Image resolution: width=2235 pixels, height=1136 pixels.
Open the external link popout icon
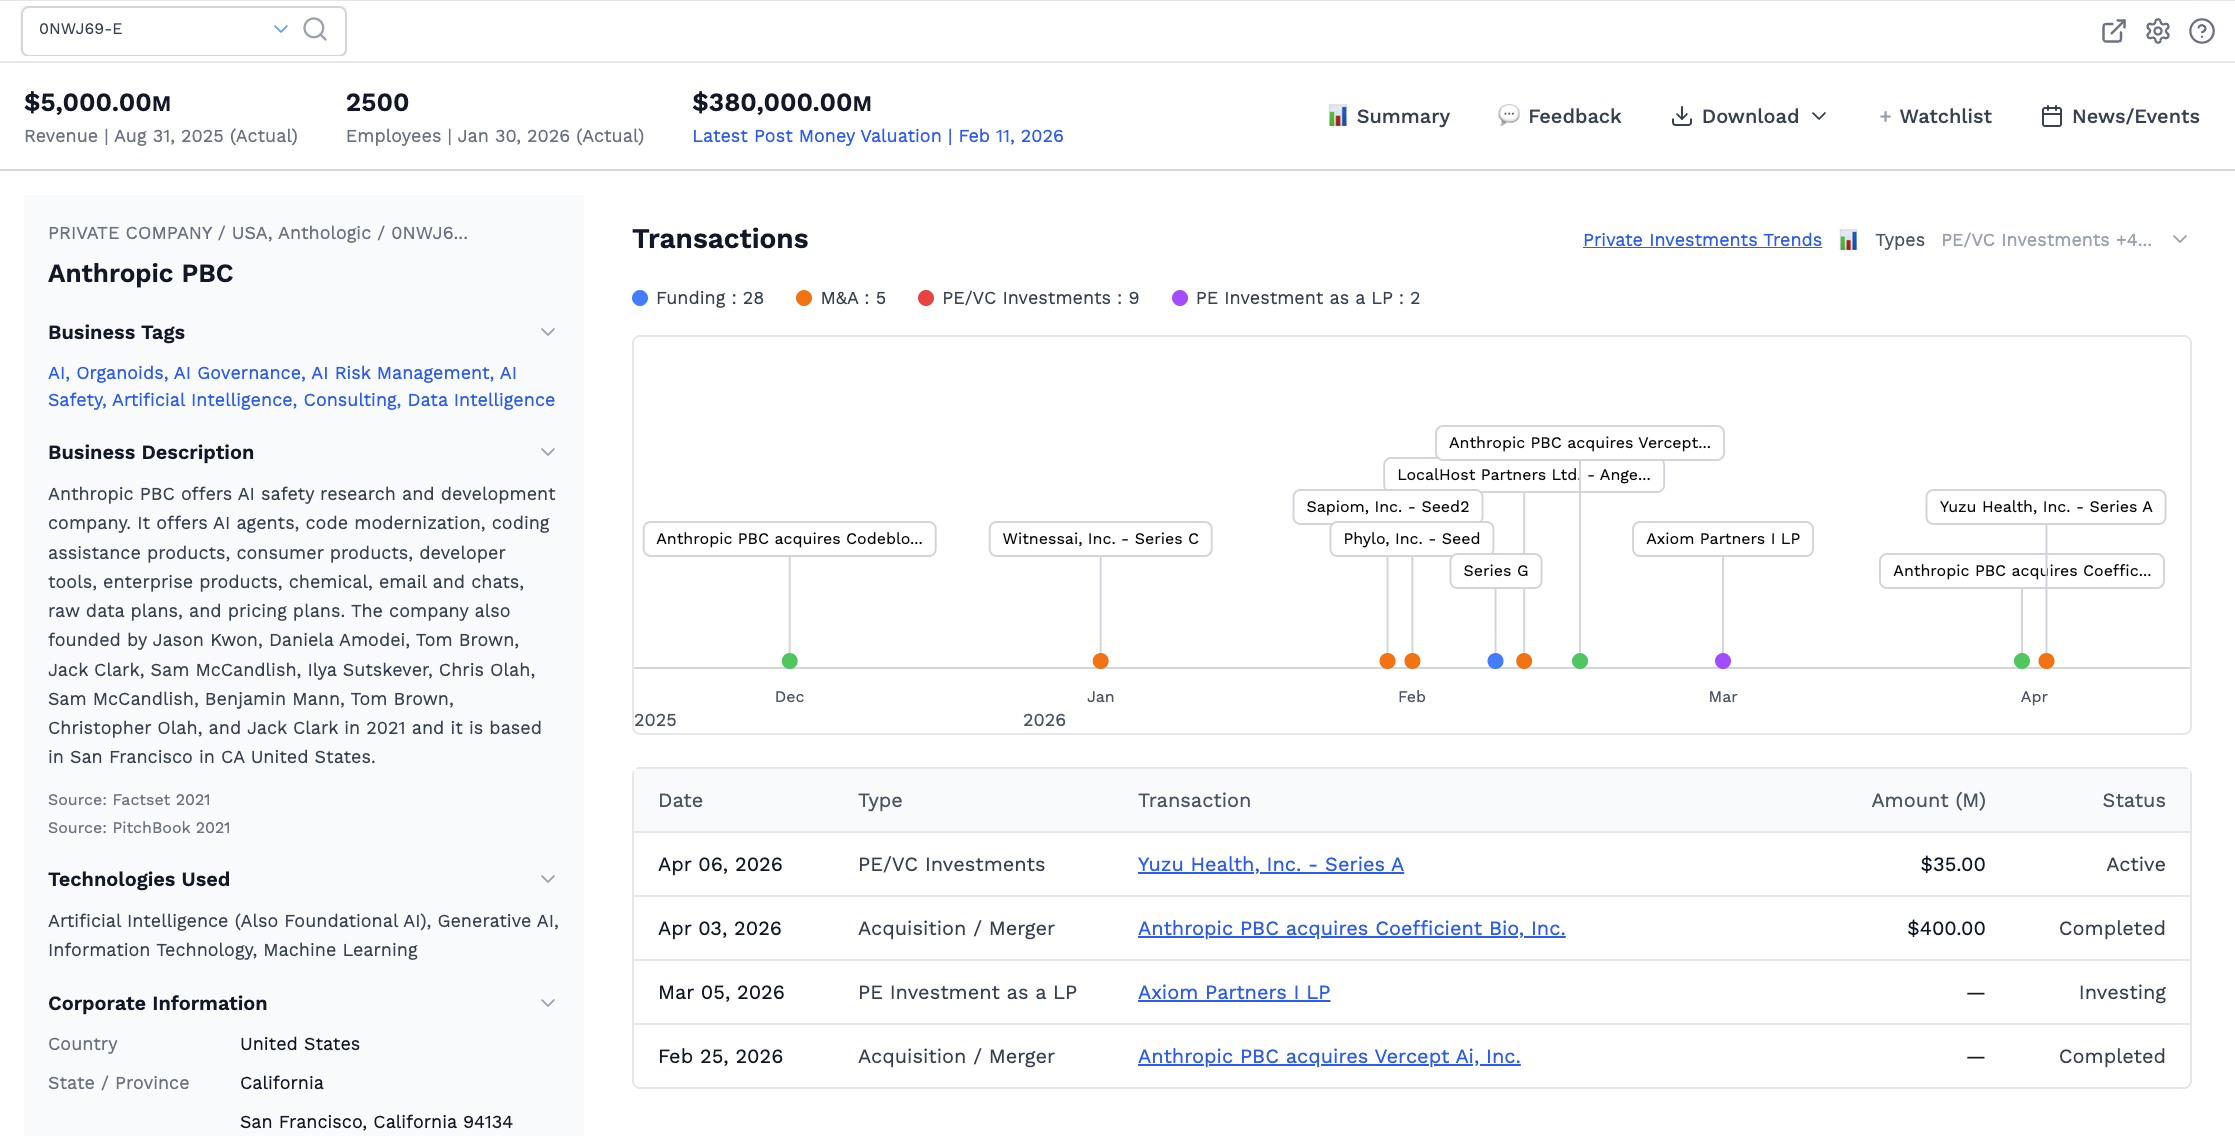point(2113,31)
